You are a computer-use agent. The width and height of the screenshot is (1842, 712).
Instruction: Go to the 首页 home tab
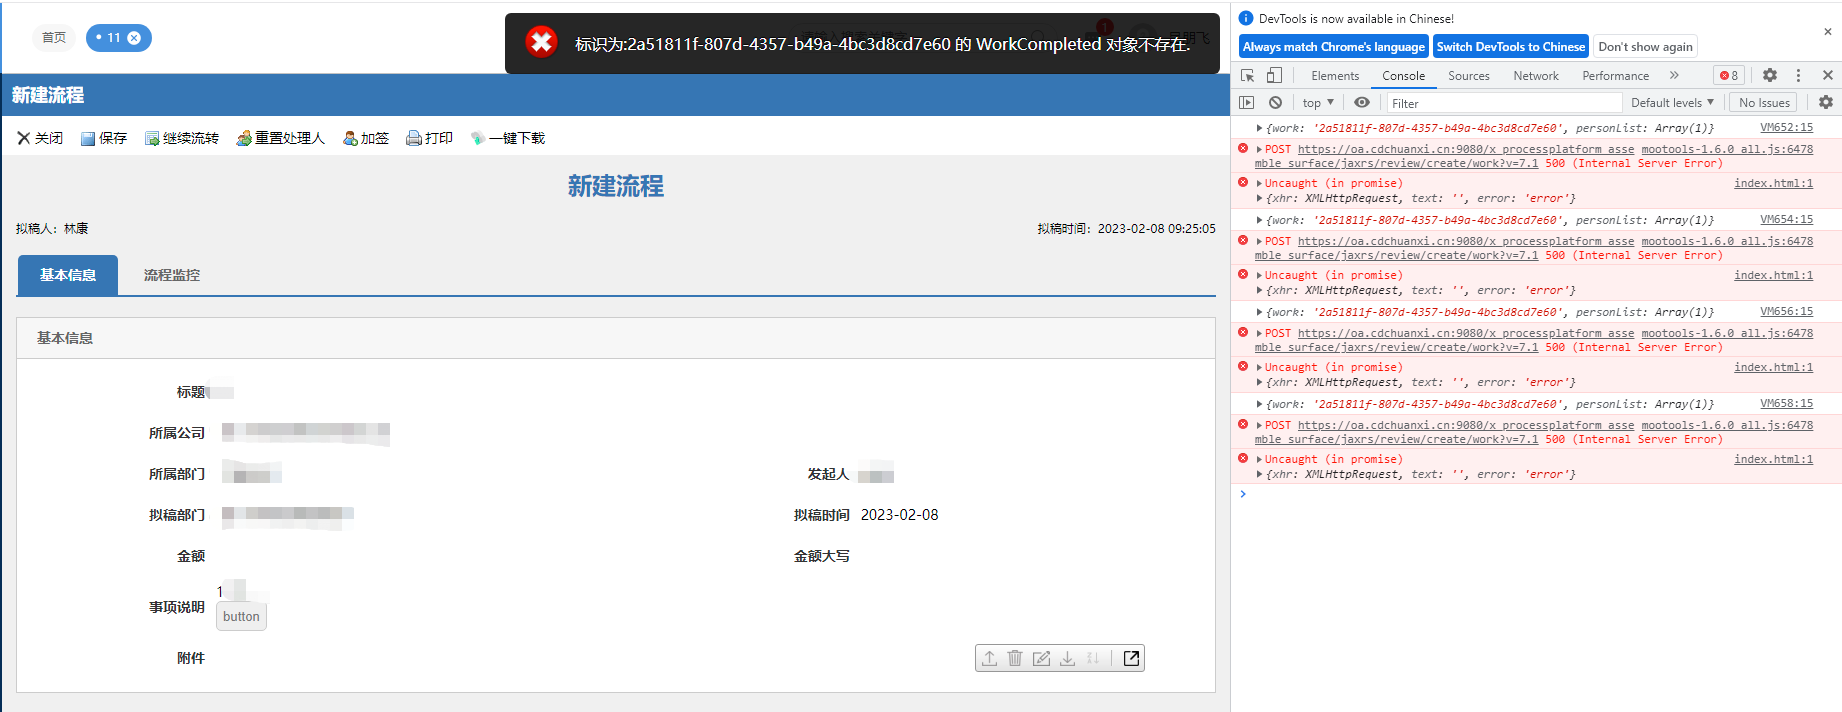[54, 38]
